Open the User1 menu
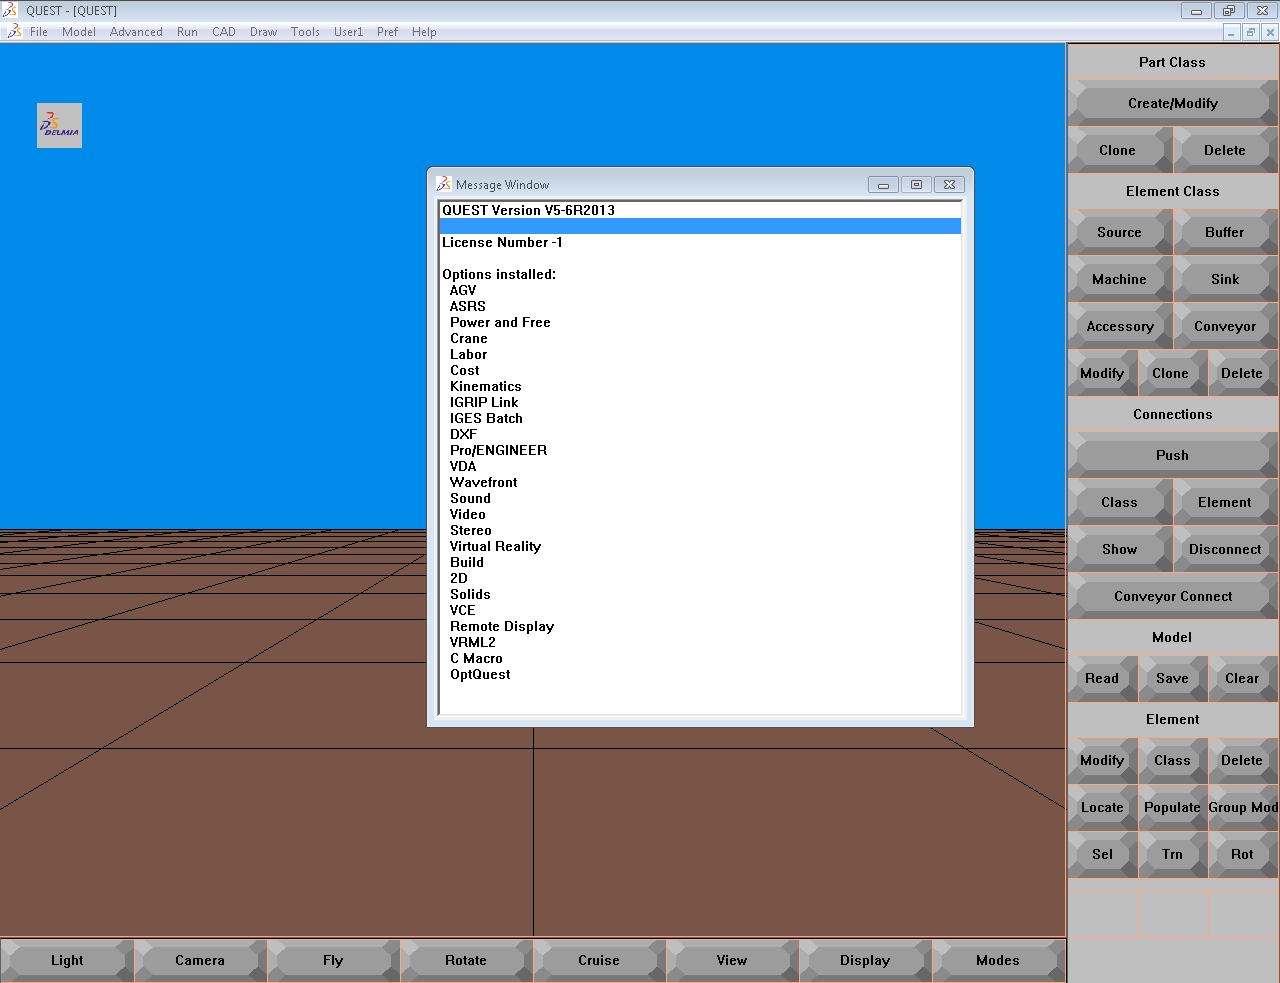 tap(348, 32)
